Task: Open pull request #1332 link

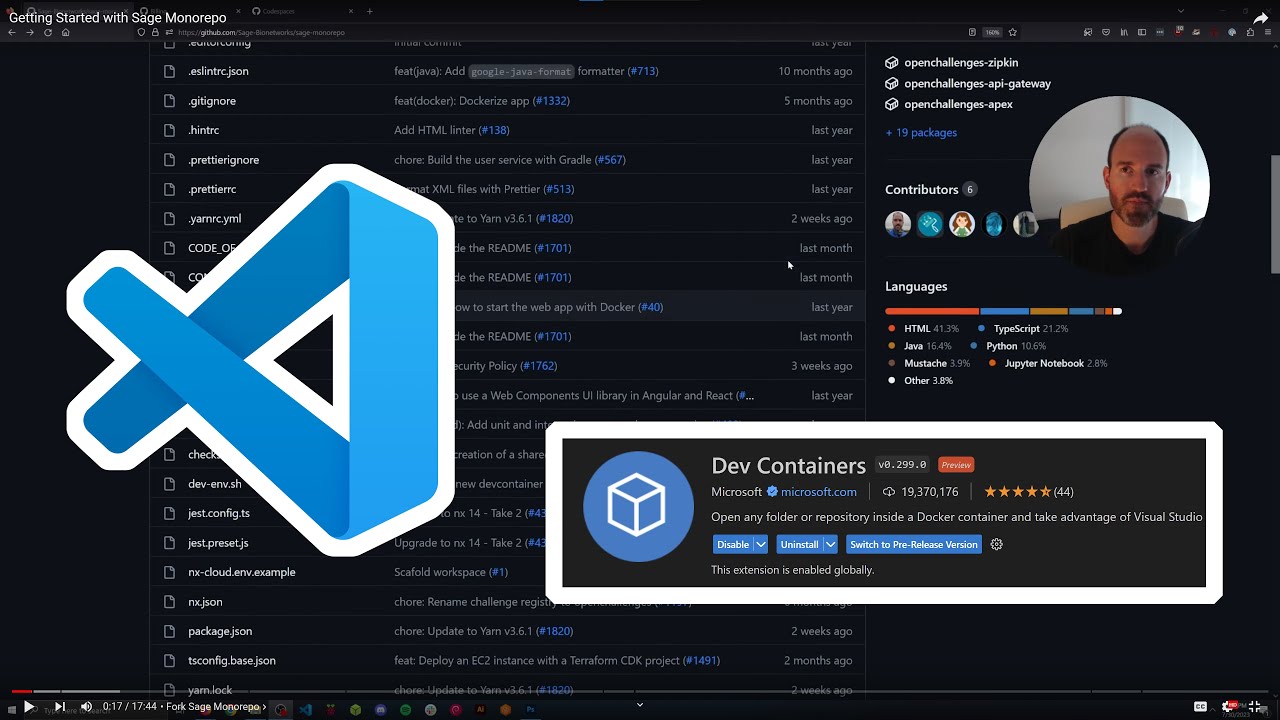Action: [551, 101]
